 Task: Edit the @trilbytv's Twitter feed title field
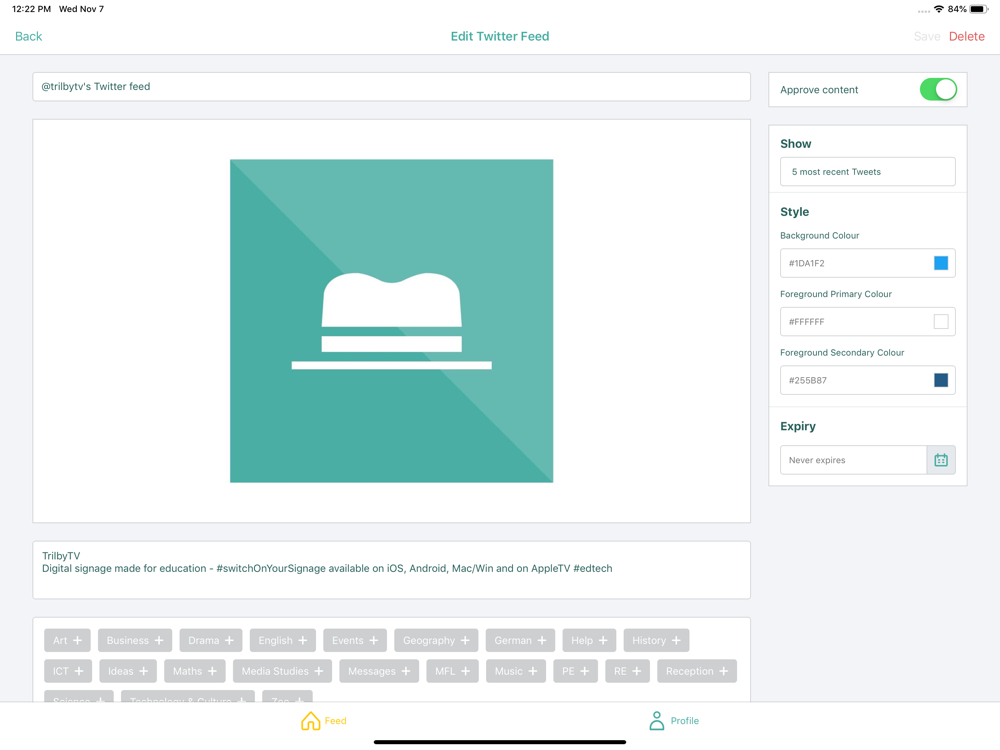392,87
